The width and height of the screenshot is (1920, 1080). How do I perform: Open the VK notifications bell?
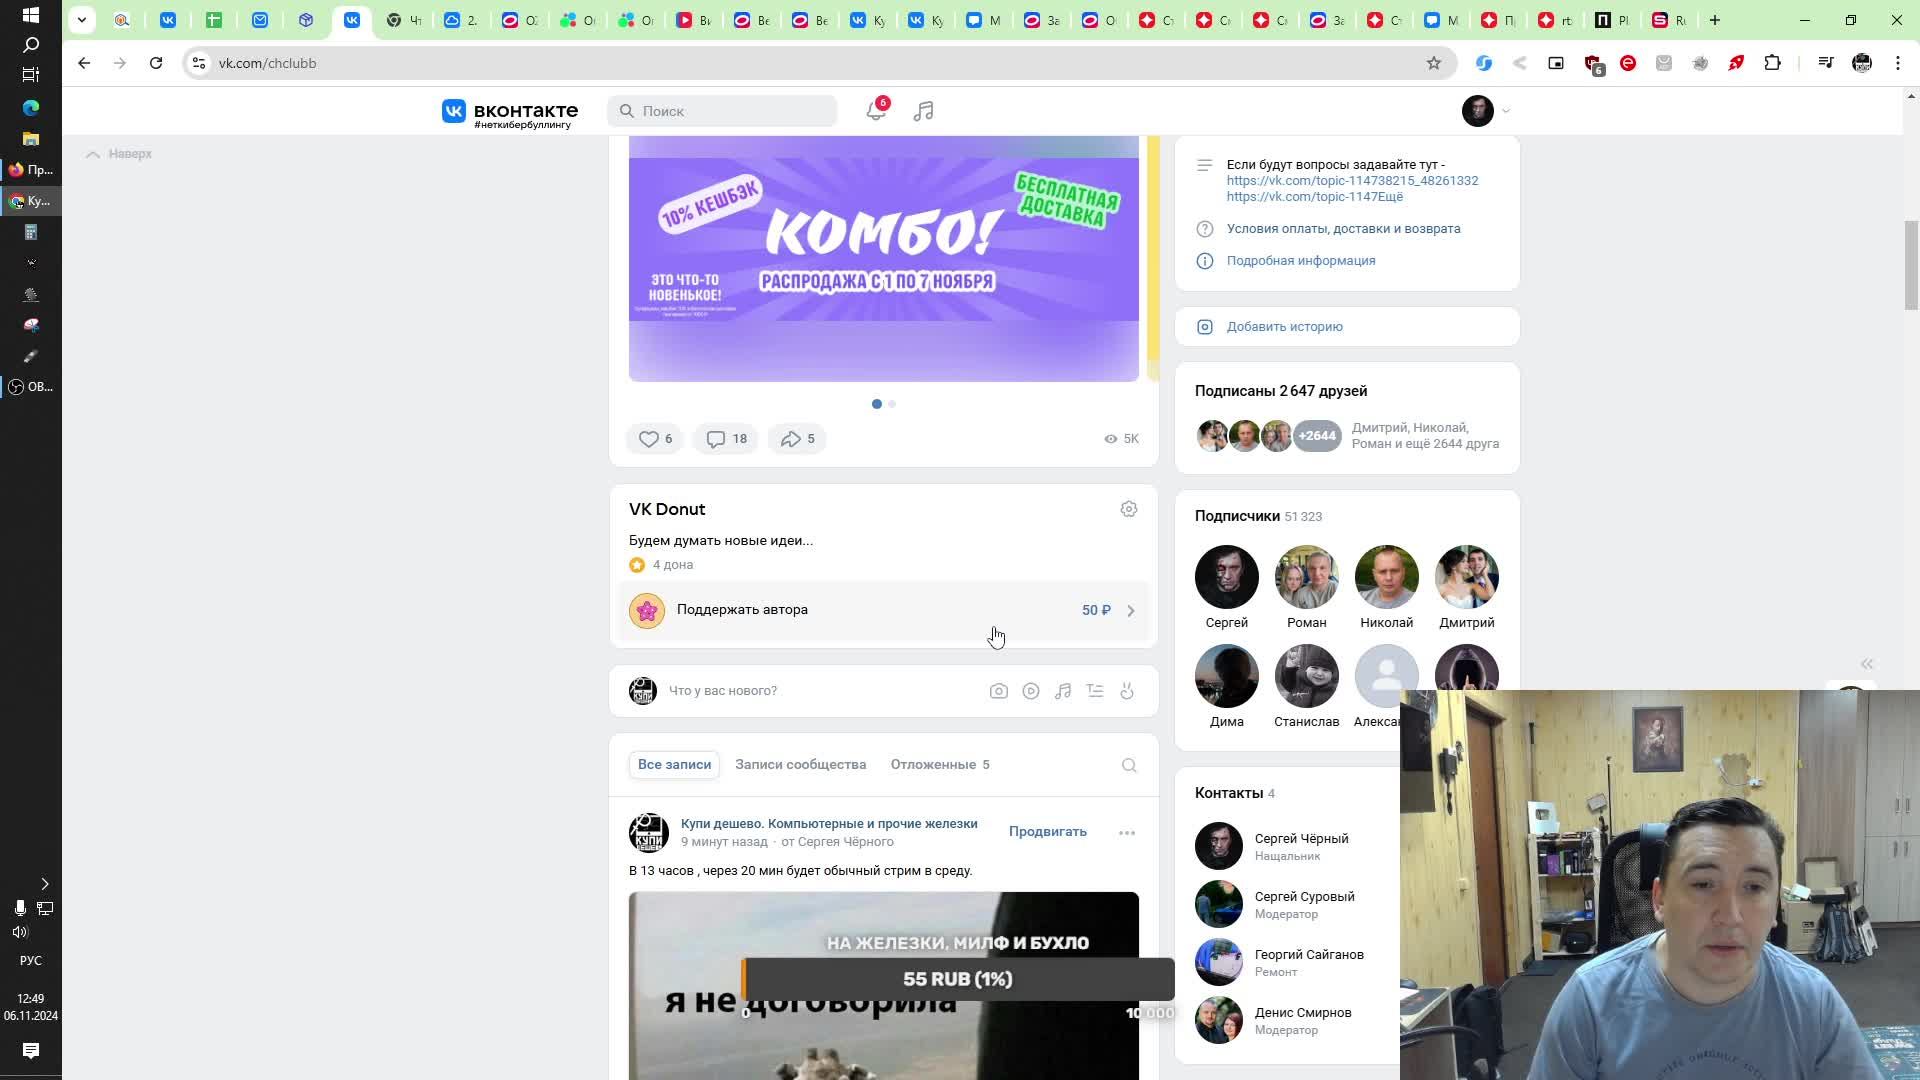coord(875,111)
